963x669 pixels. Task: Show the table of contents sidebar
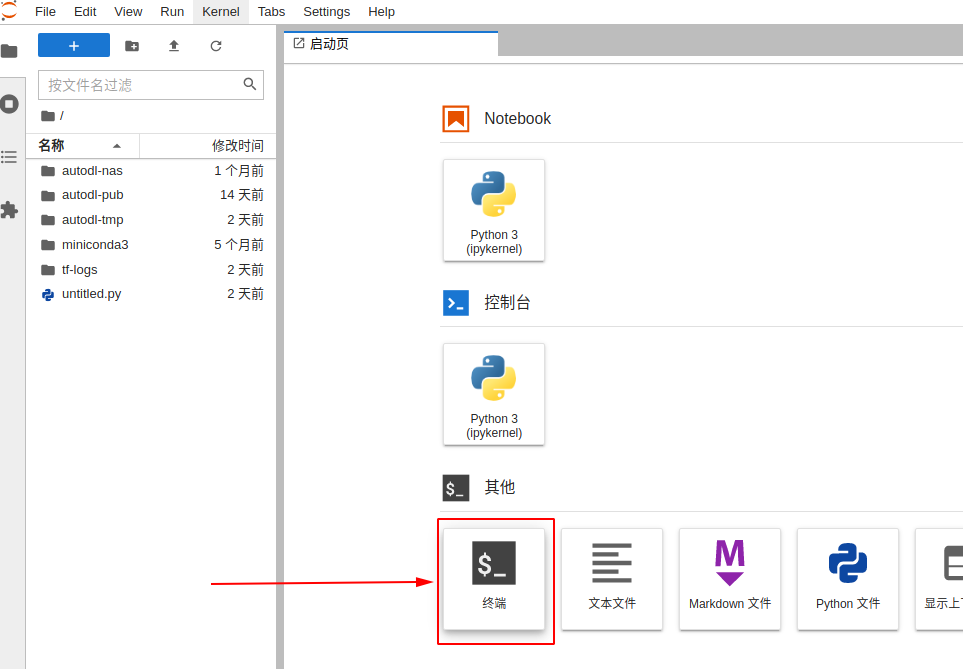click(10, 157)
